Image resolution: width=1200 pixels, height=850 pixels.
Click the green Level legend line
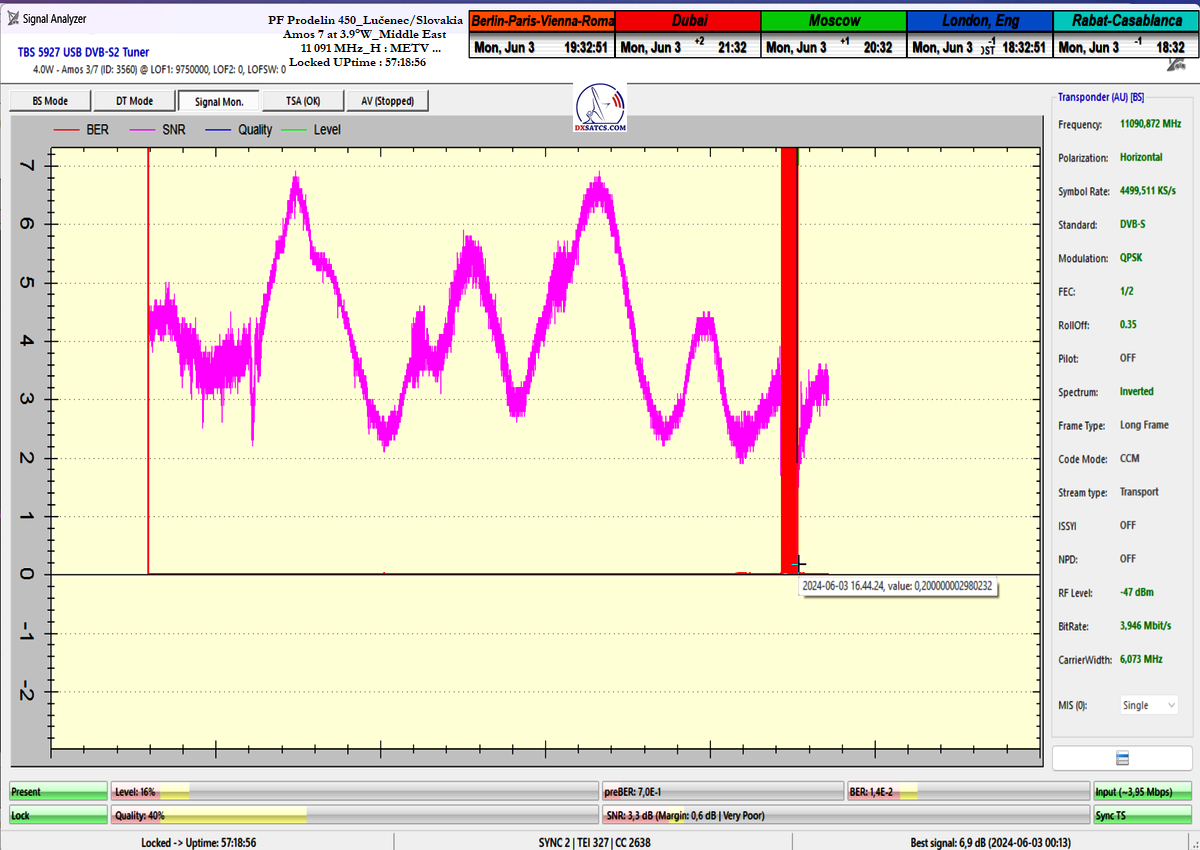click(x=294, y=130)
